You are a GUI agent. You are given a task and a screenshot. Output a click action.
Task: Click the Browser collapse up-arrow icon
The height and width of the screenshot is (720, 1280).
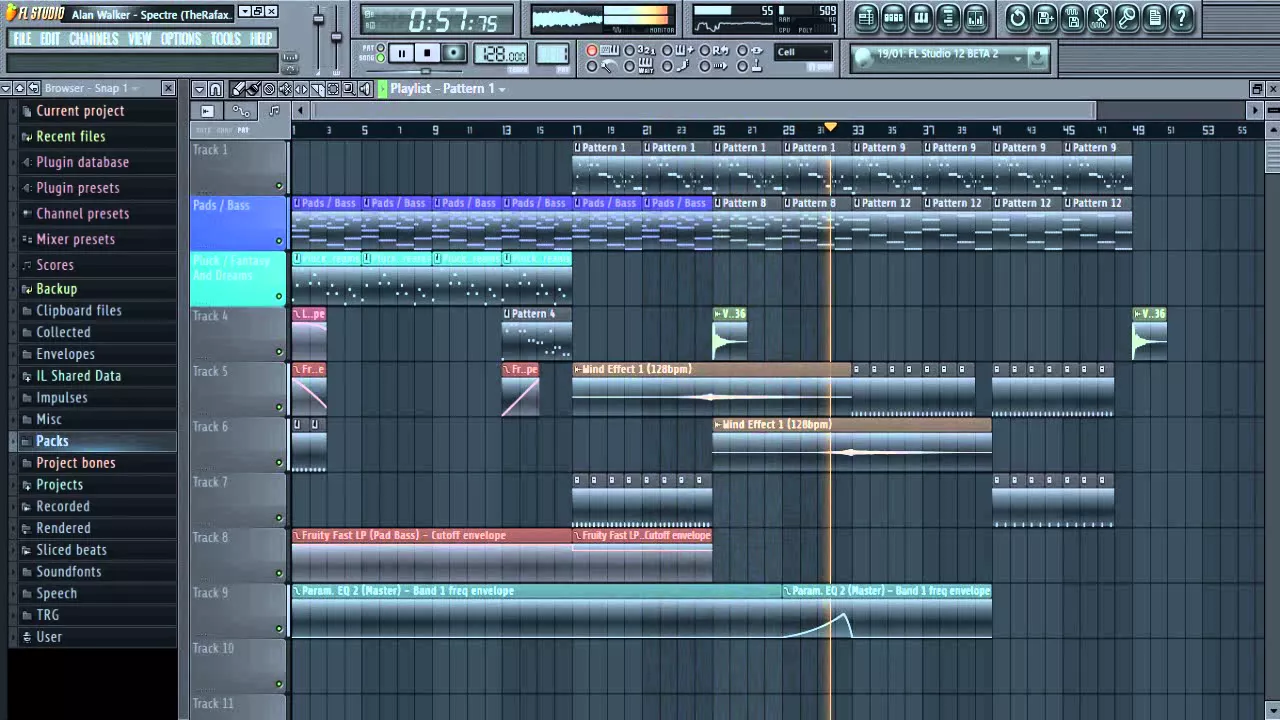point(19,88)
